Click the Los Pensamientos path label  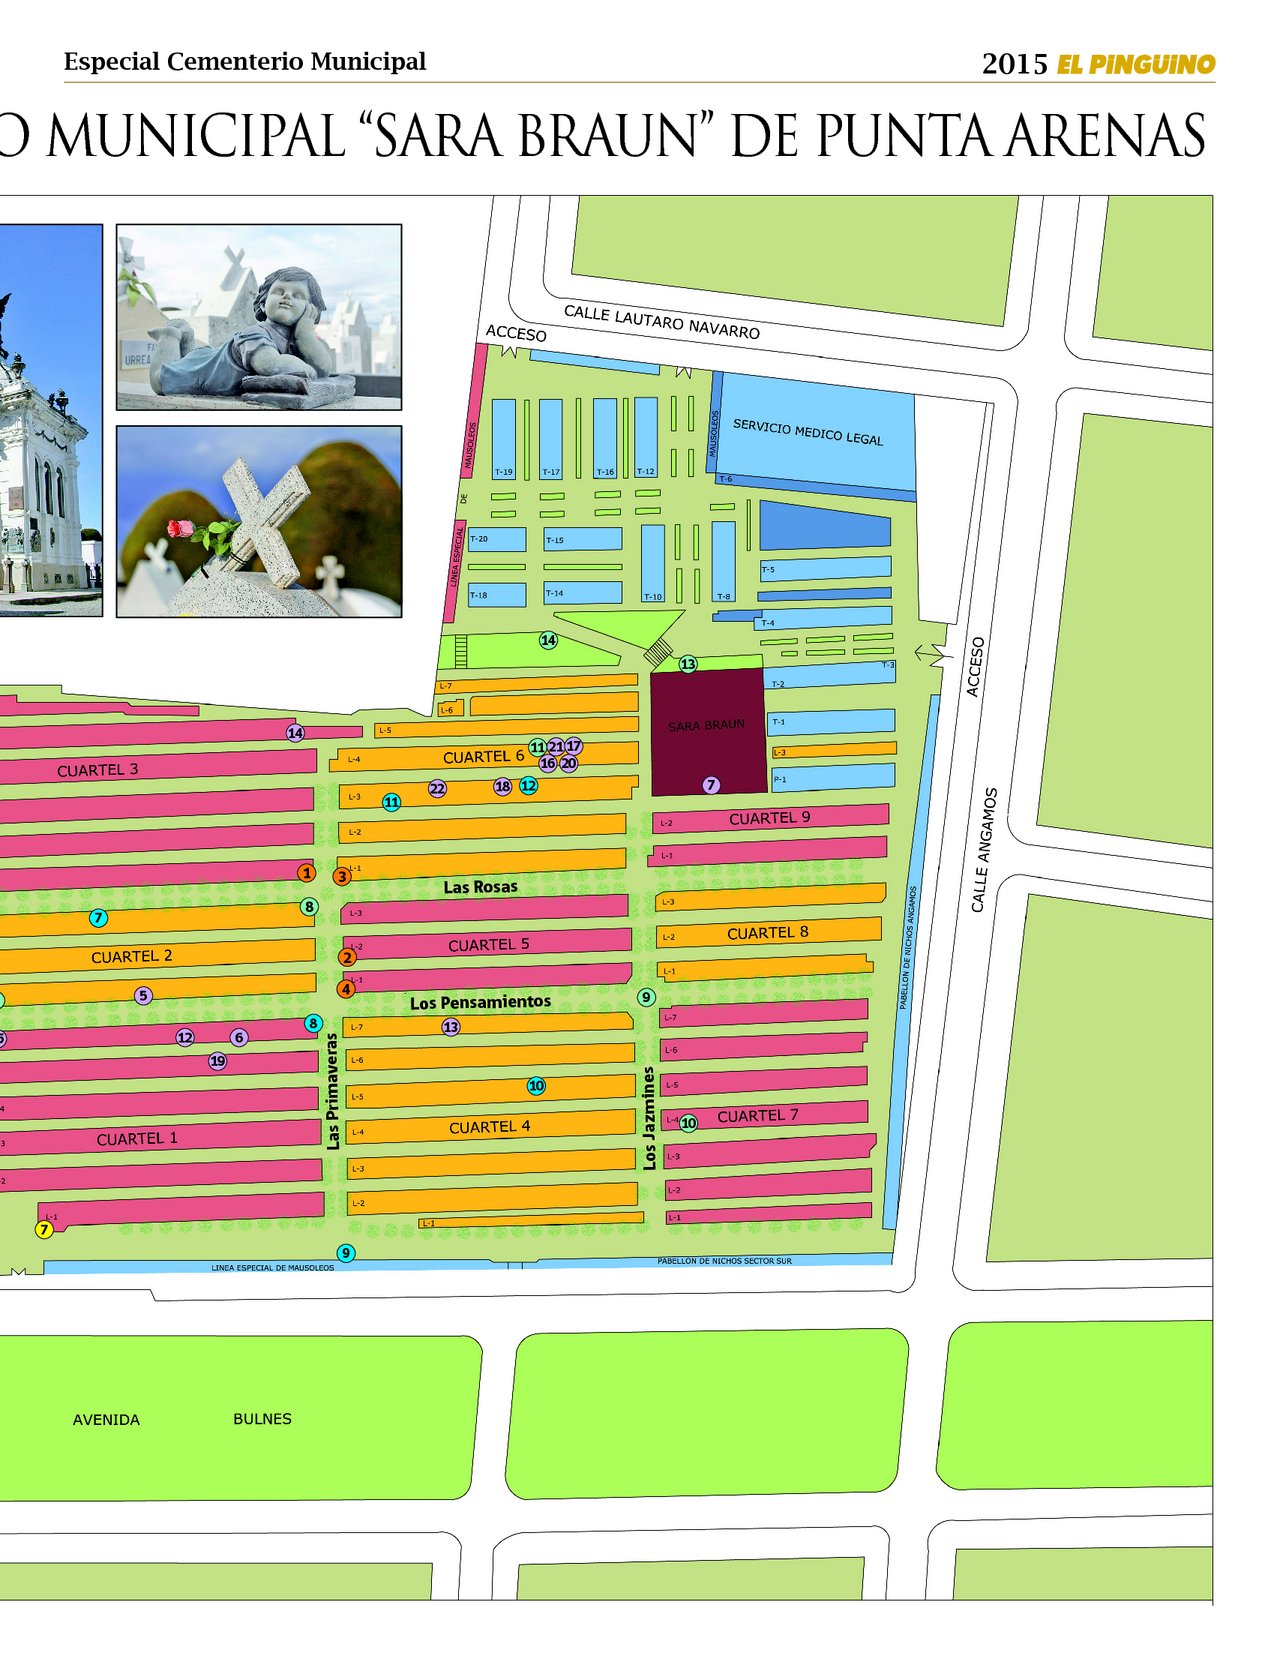[x=481, y=1002]
